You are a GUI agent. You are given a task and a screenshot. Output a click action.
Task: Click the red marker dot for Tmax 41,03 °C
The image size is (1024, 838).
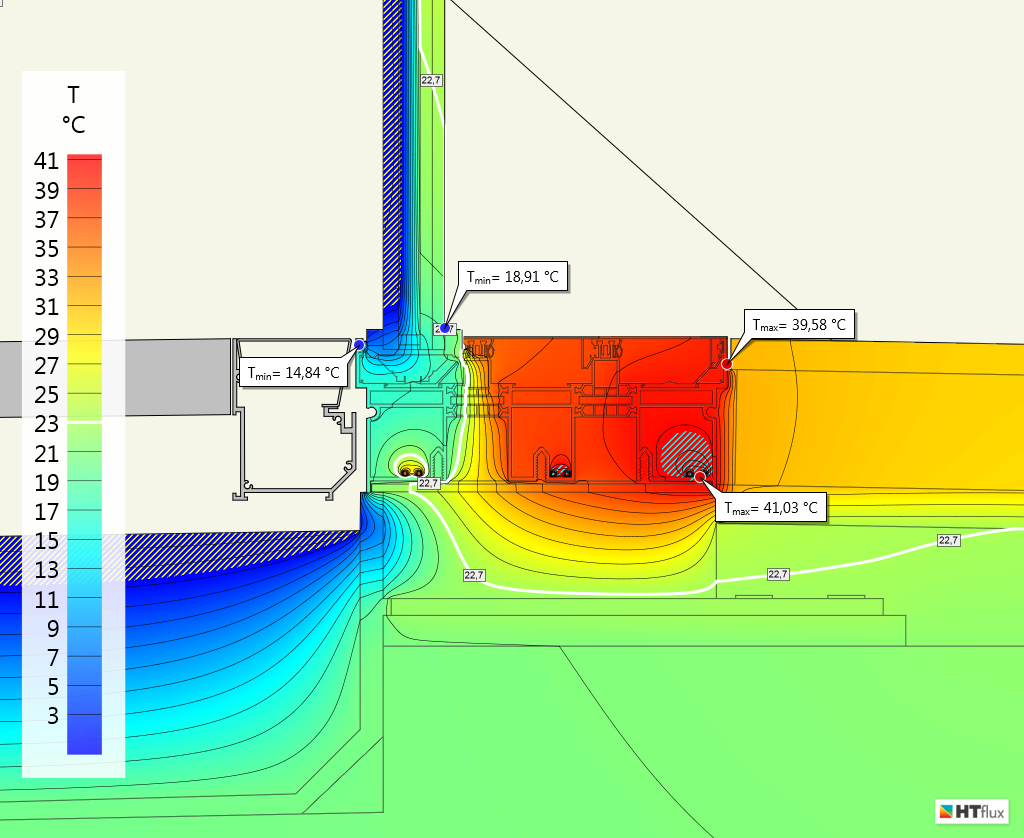(700, 477)
